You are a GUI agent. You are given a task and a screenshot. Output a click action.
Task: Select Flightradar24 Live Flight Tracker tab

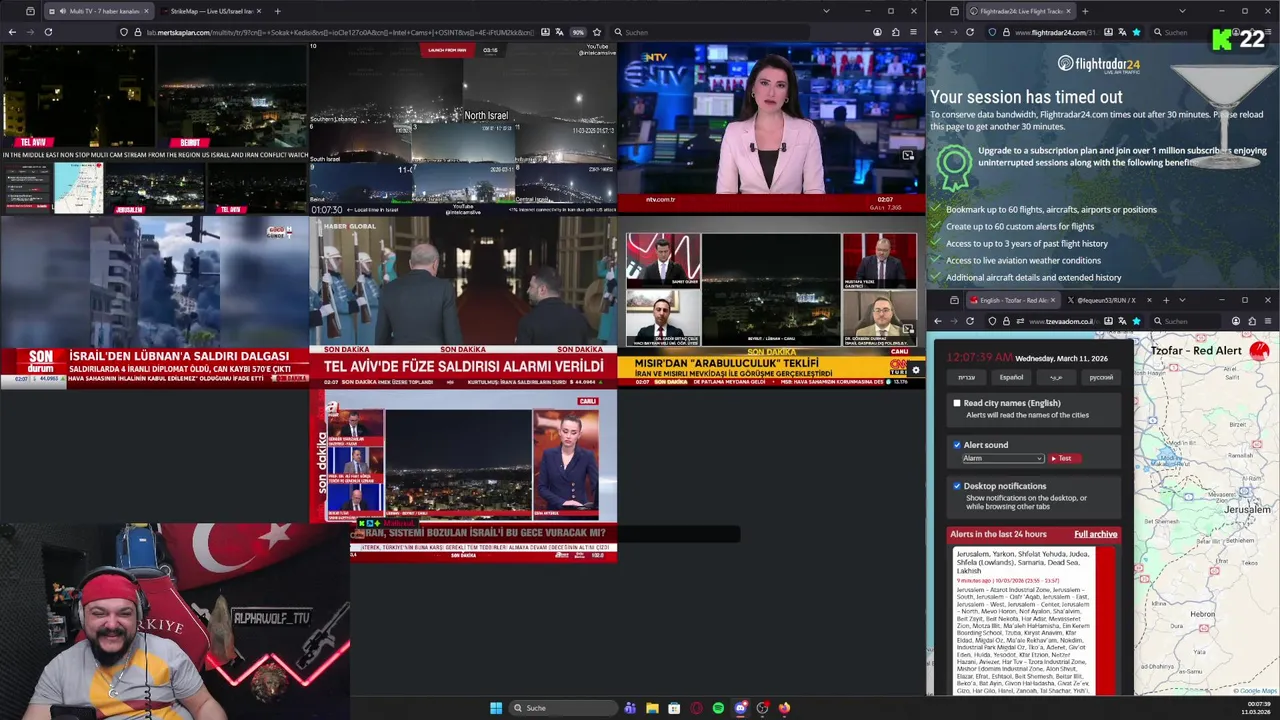pos(1020,11)
